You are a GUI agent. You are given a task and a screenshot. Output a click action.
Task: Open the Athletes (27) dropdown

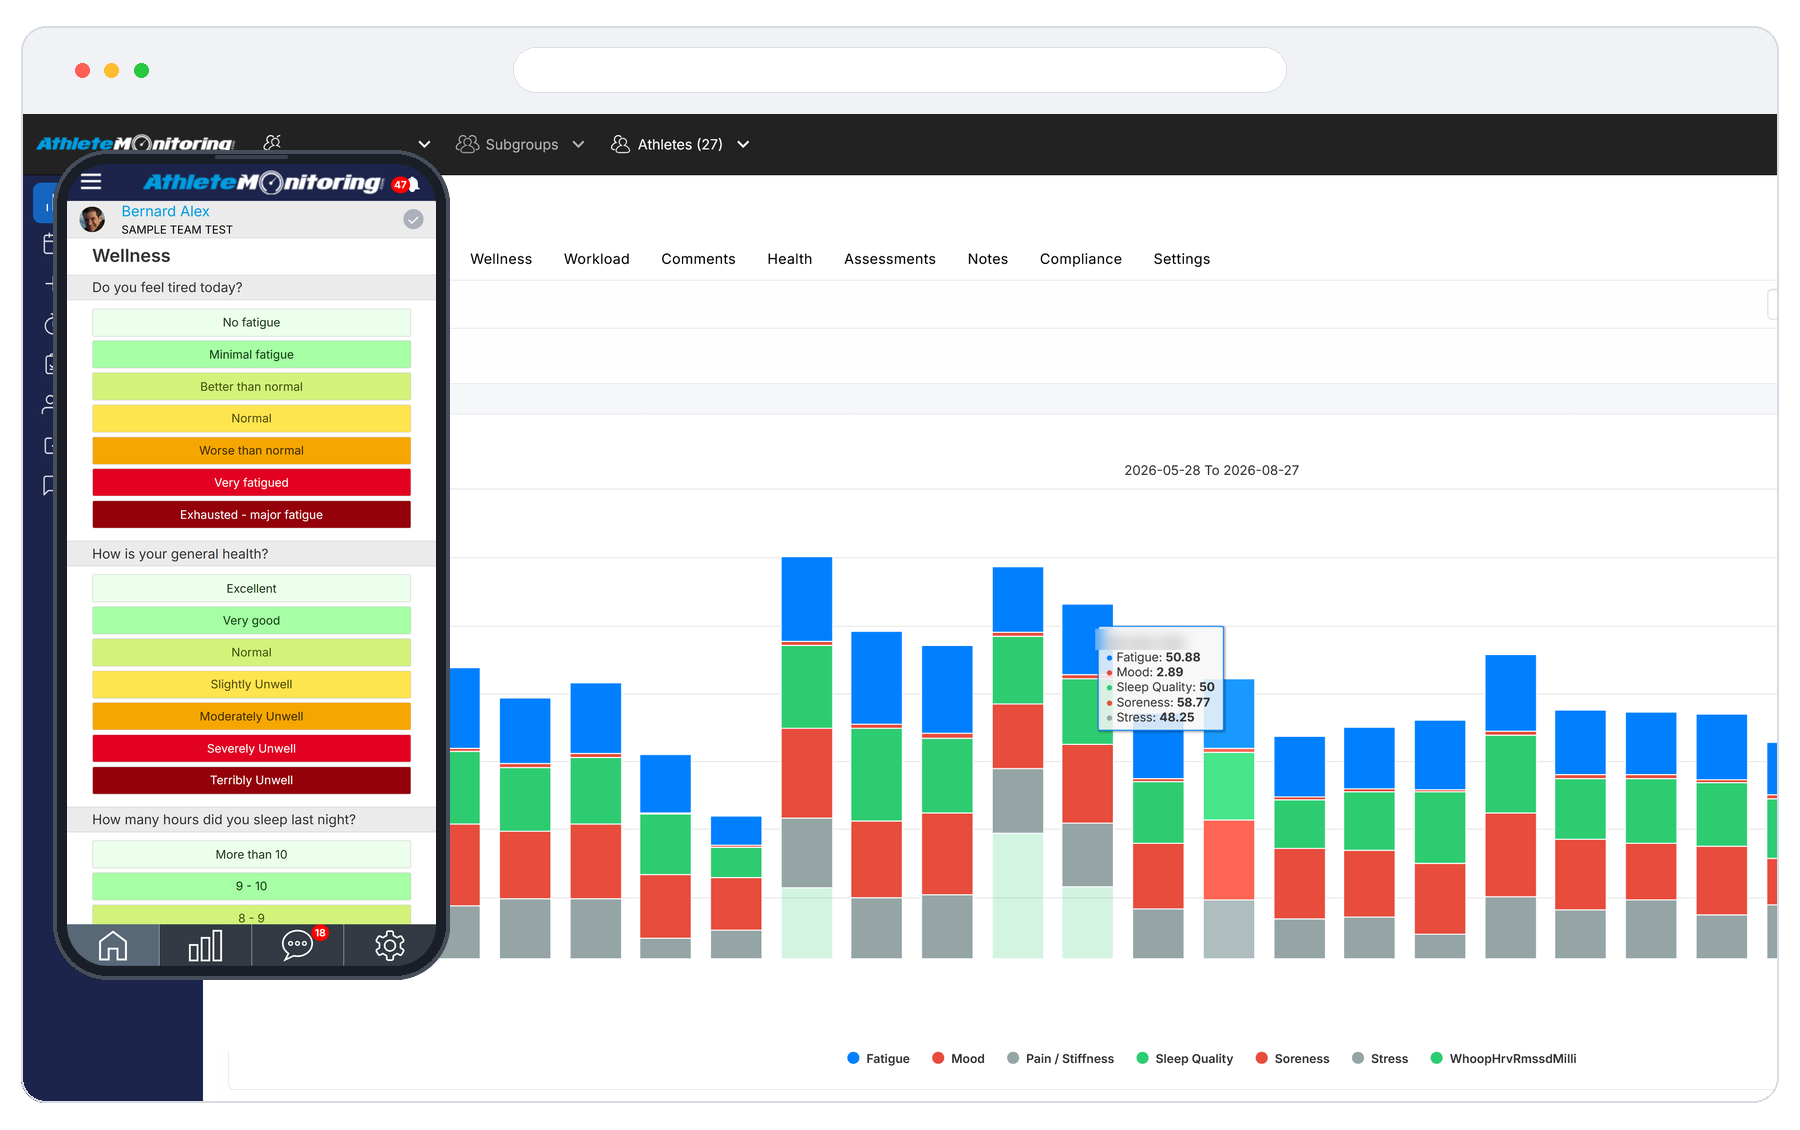(x=680, y=144)
